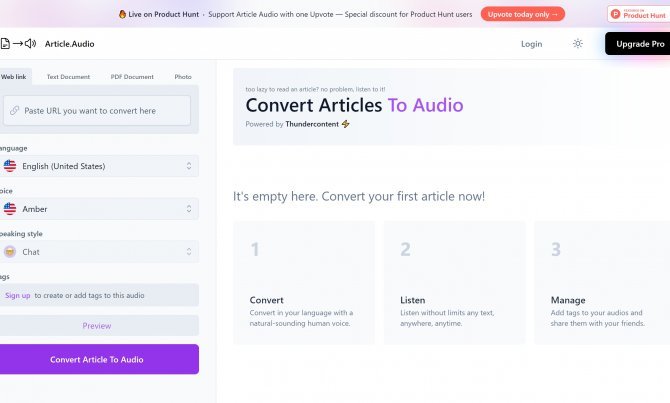Click the US flag beside Amber voice
The height and width of the screenshot is (403, 670).
point(10,209)
